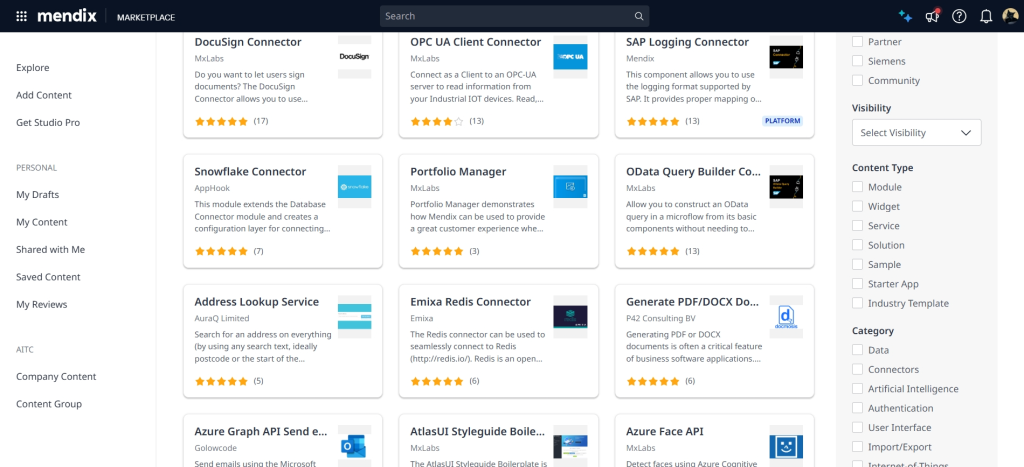Click the OData Query Builder thumbnail
Image resolution: width=1024 pixels, height=467 pixels.
point(786,187)
